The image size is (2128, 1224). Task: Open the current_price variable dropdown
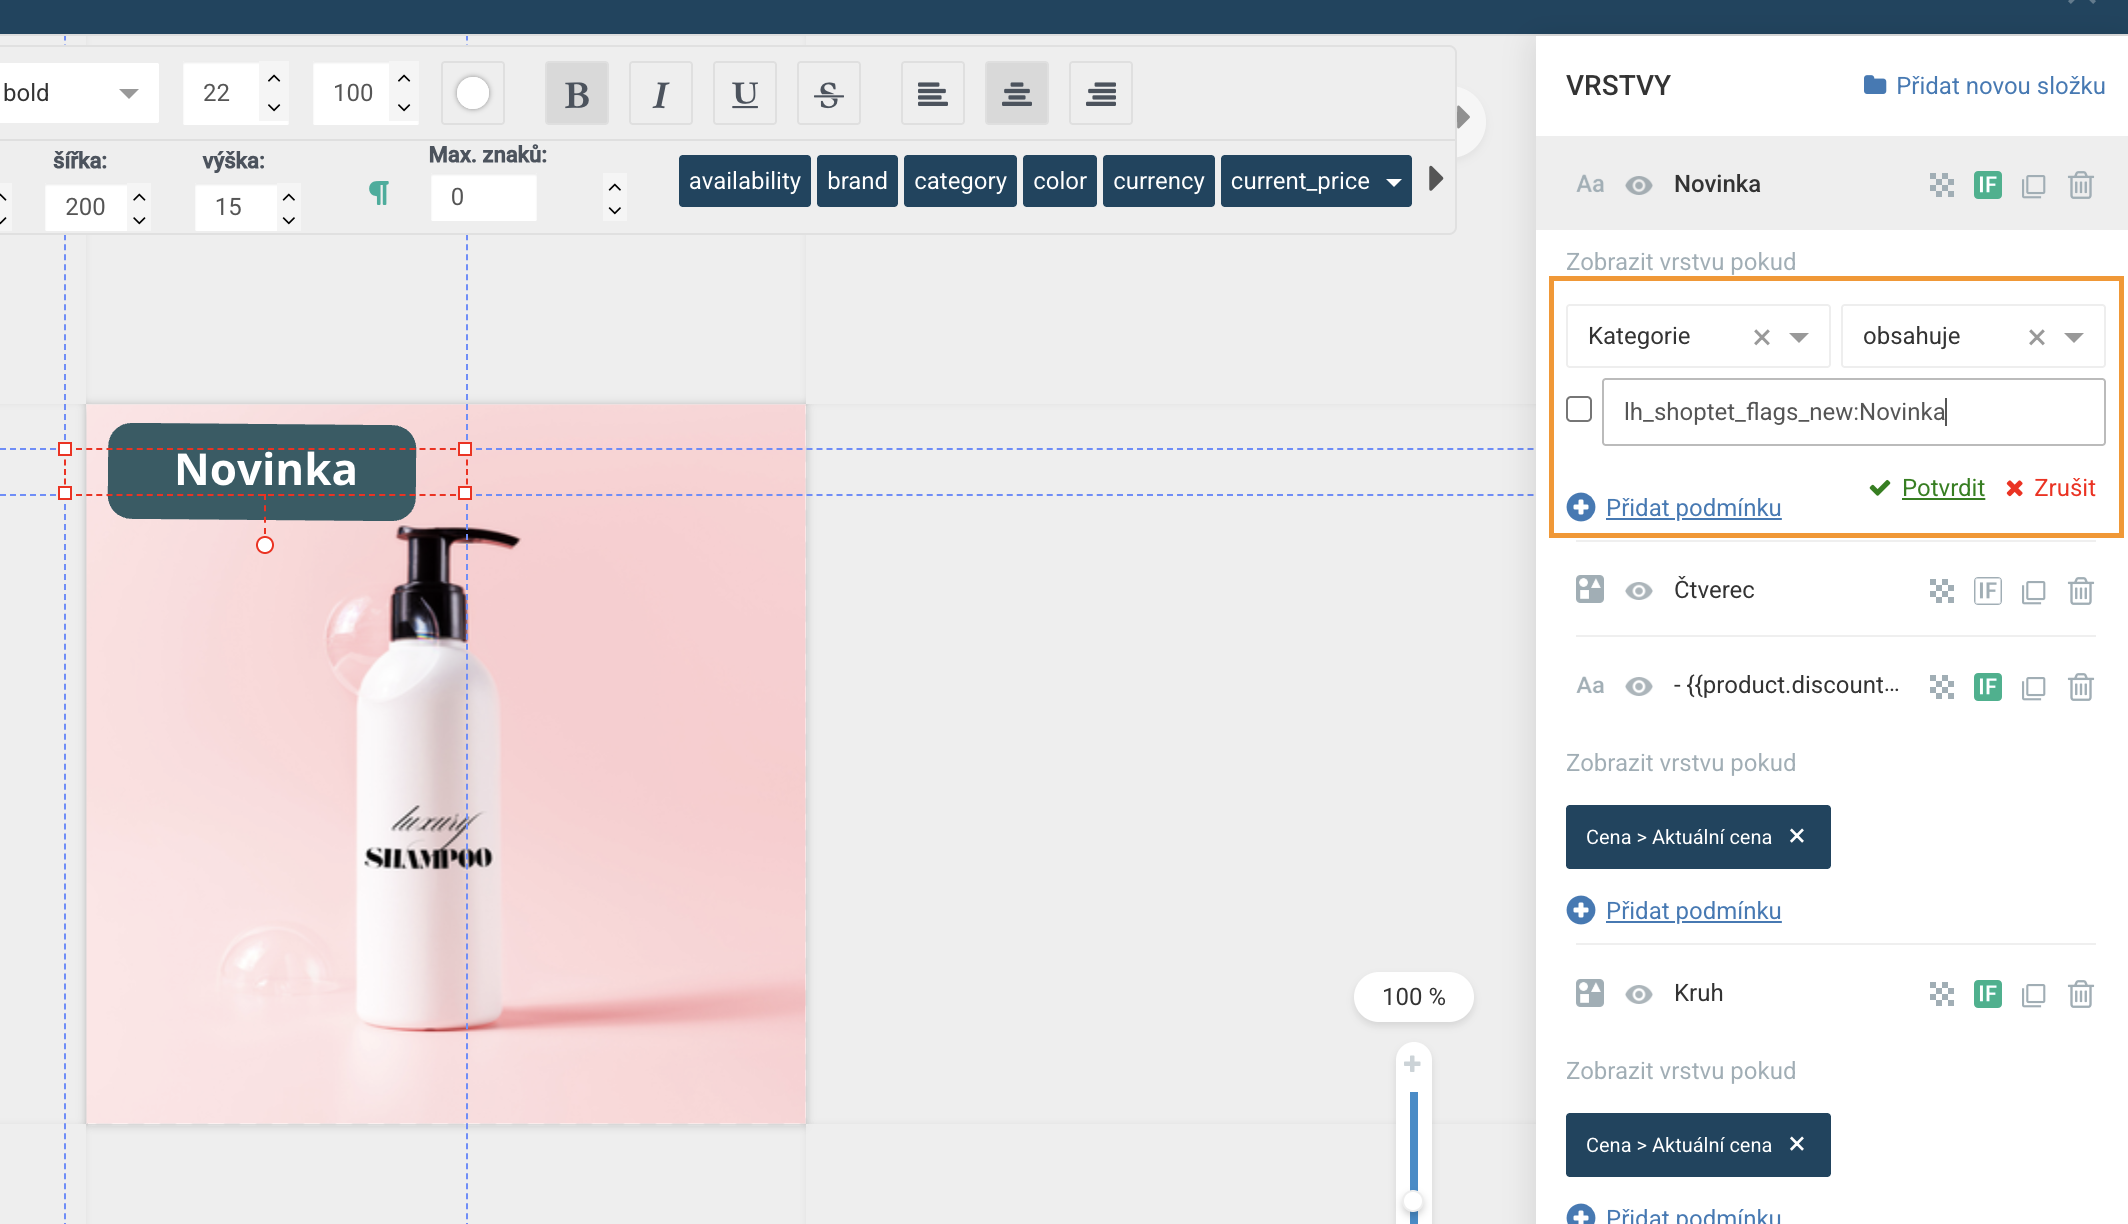(x=1394, y=182)
